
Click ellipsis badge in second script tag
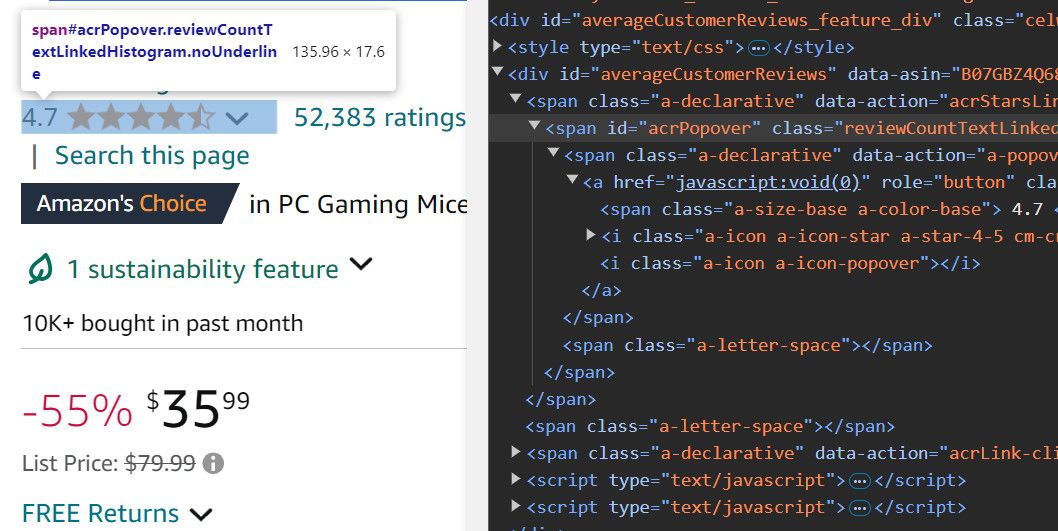[x=859, y=507]
